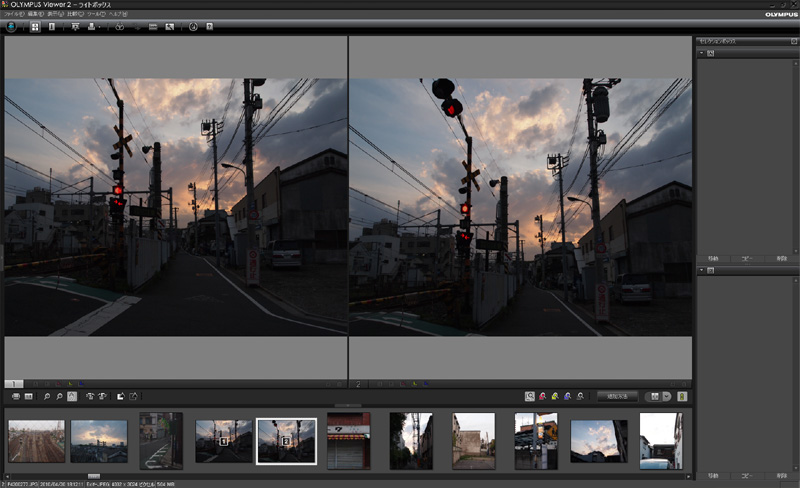Click the clock icon in the top toolbar
Image resolution: width=800 pixels, height=488 pixels.
coord(191,27)
